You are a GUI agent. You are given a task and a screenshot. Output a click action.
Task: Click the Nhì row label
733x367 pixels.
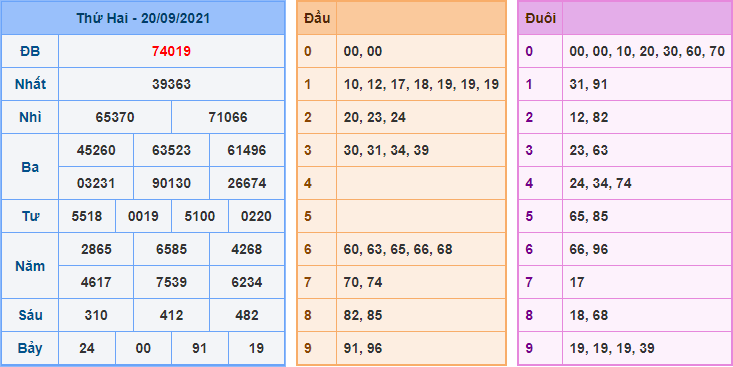30,117
